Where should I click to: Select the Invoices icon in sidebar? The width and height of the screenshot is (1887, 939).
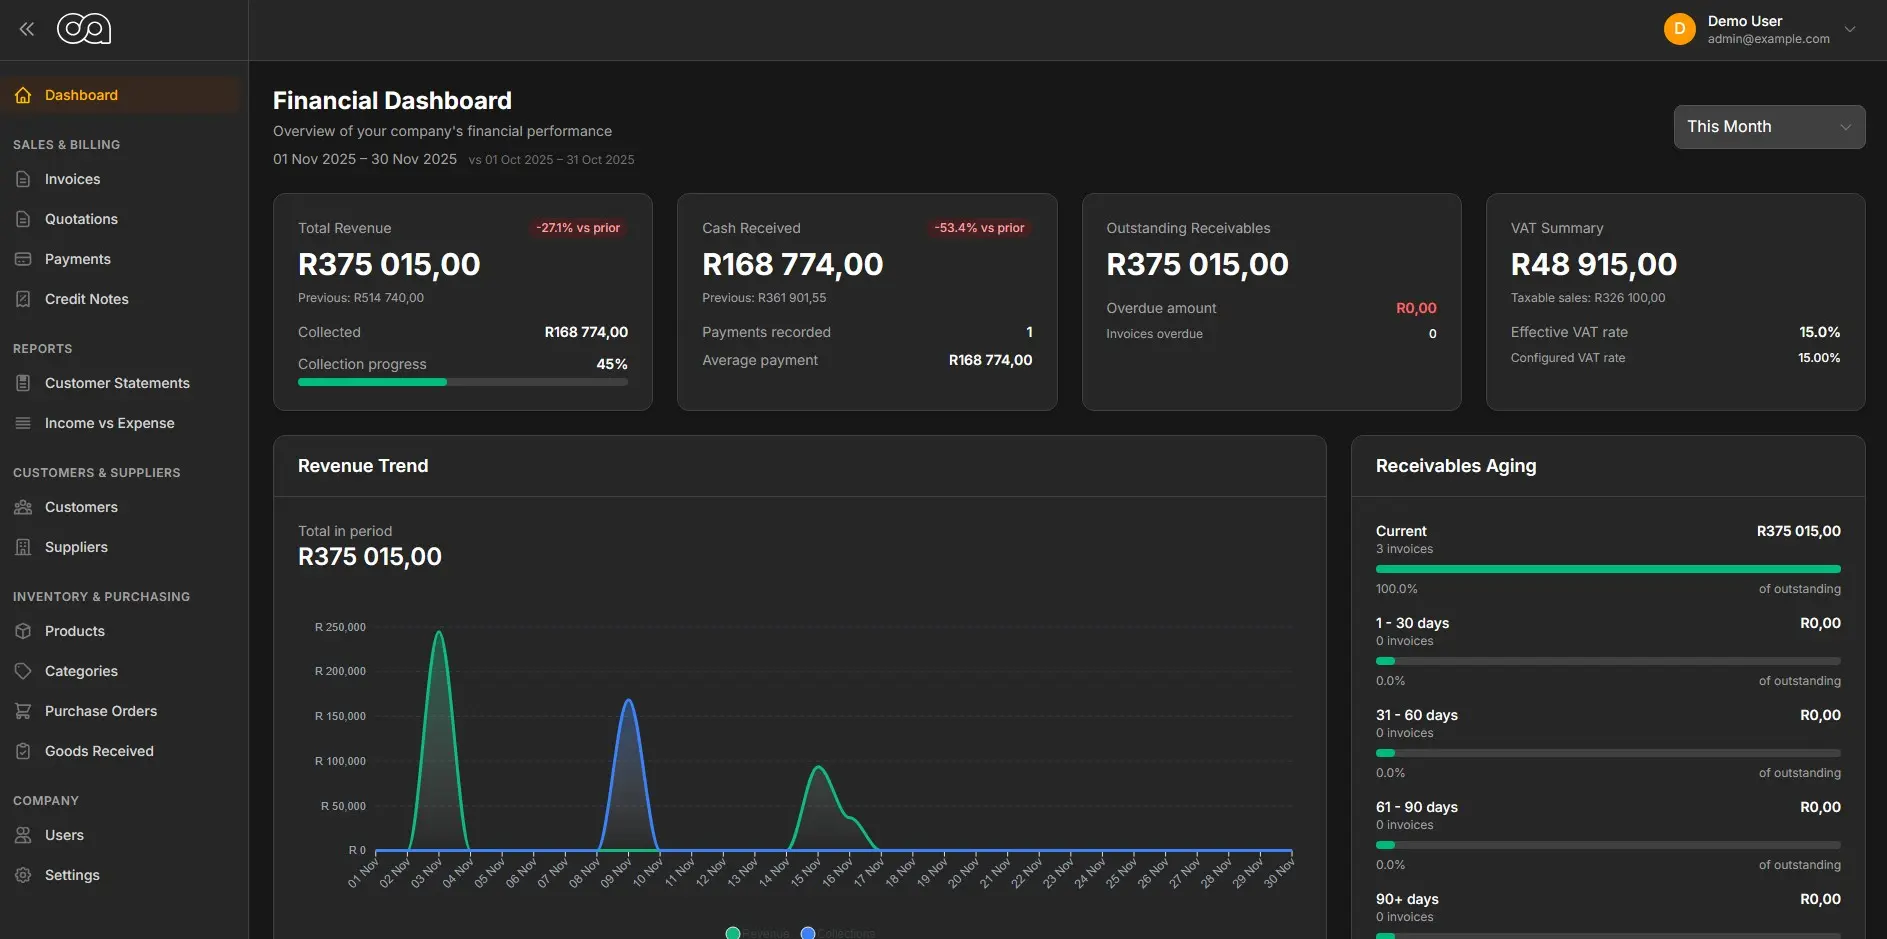(23, 179)
